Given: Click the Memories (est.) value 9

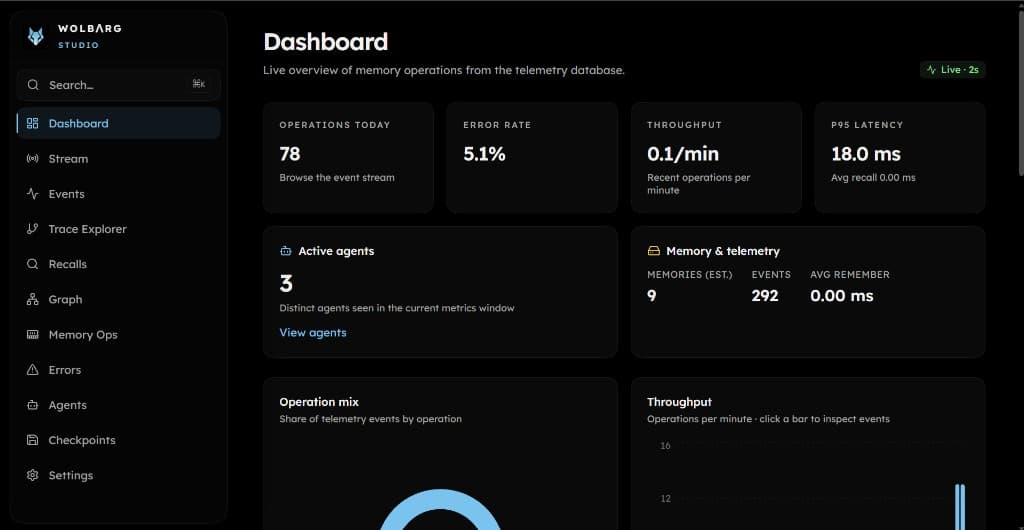Looking at the screenshot, I should [651, 296].
